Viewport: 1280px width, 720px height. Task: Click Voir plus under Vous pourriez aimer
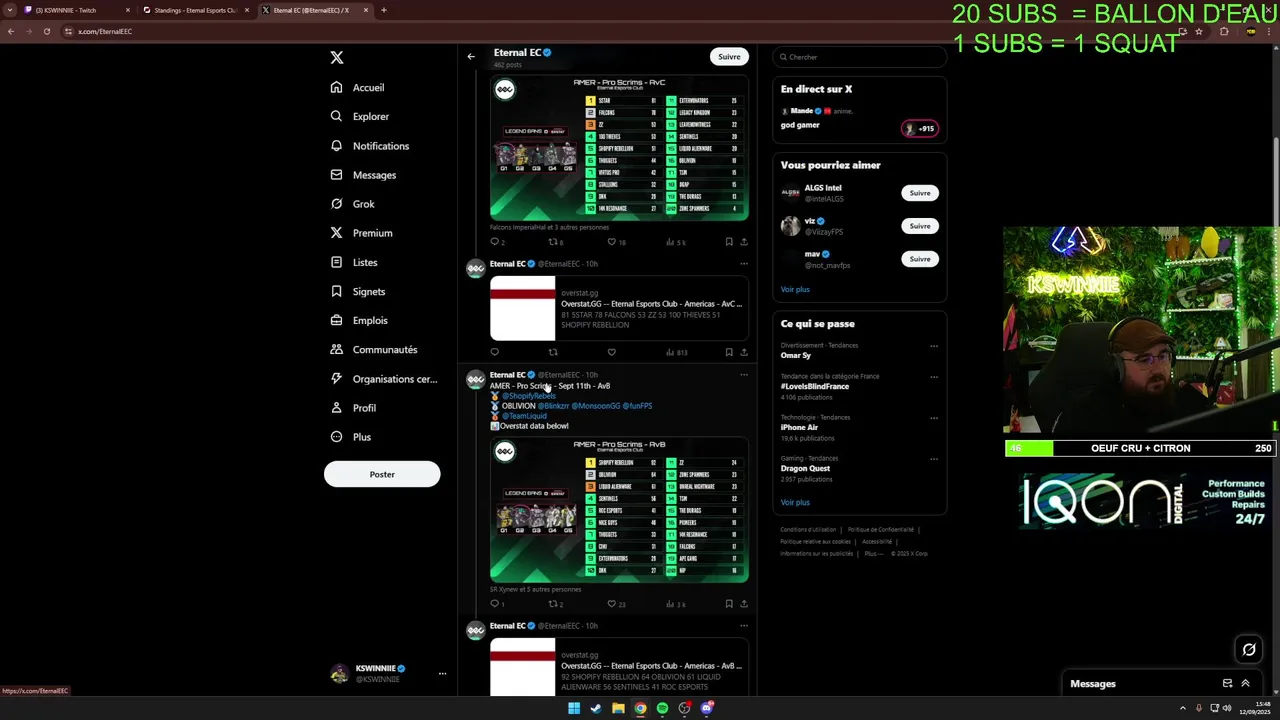point(795,289)
